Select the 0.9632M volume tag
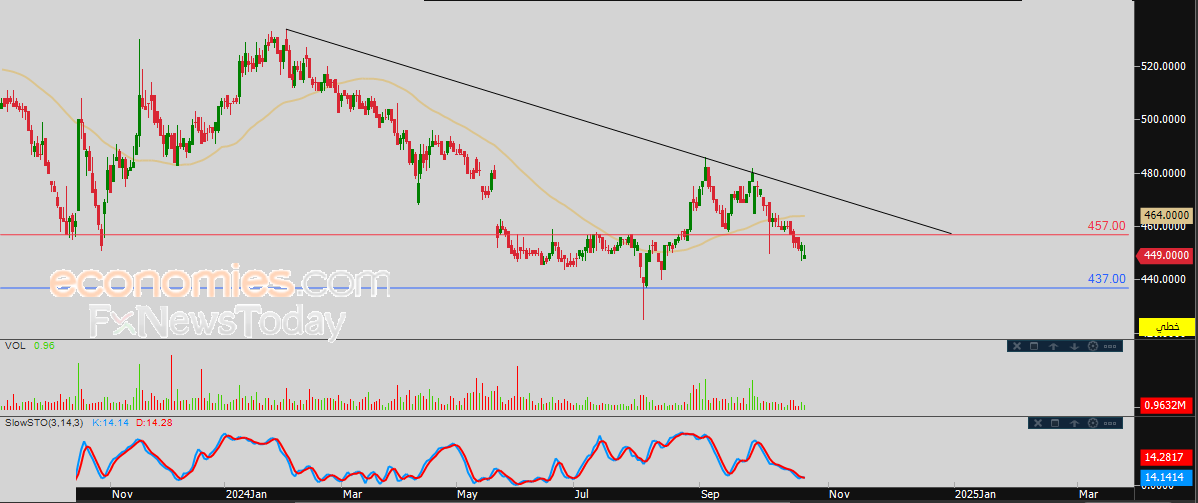The width and height of the screenshot is (1198, 503). click(1167, 404)
